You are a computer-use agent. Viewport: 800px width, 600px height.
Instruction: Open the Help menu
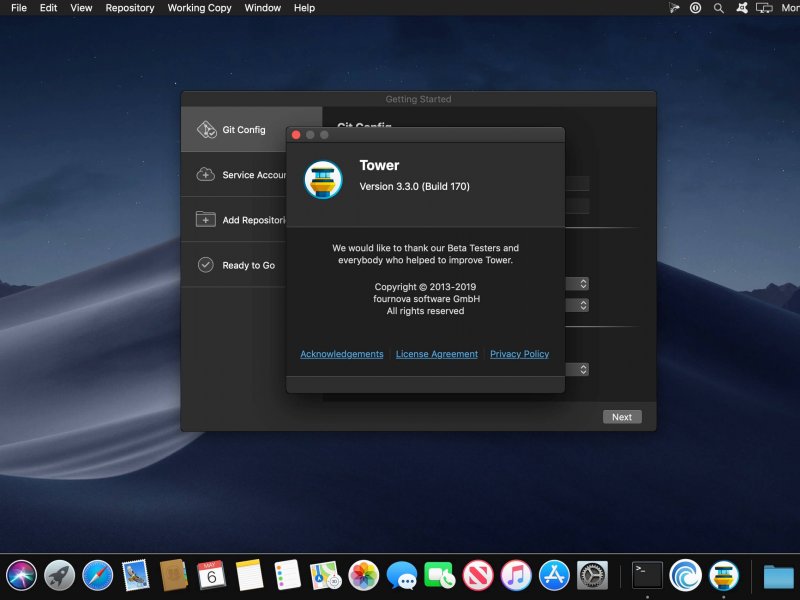click(304, 8)
